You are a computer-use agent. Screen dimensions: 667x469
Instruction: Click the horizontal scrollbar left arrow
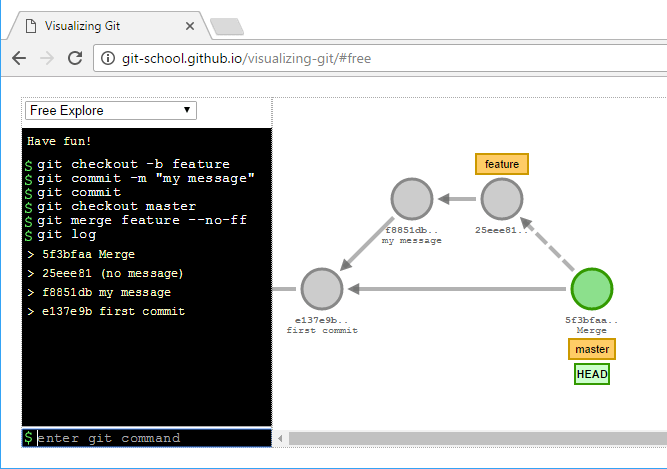[280, 438]
